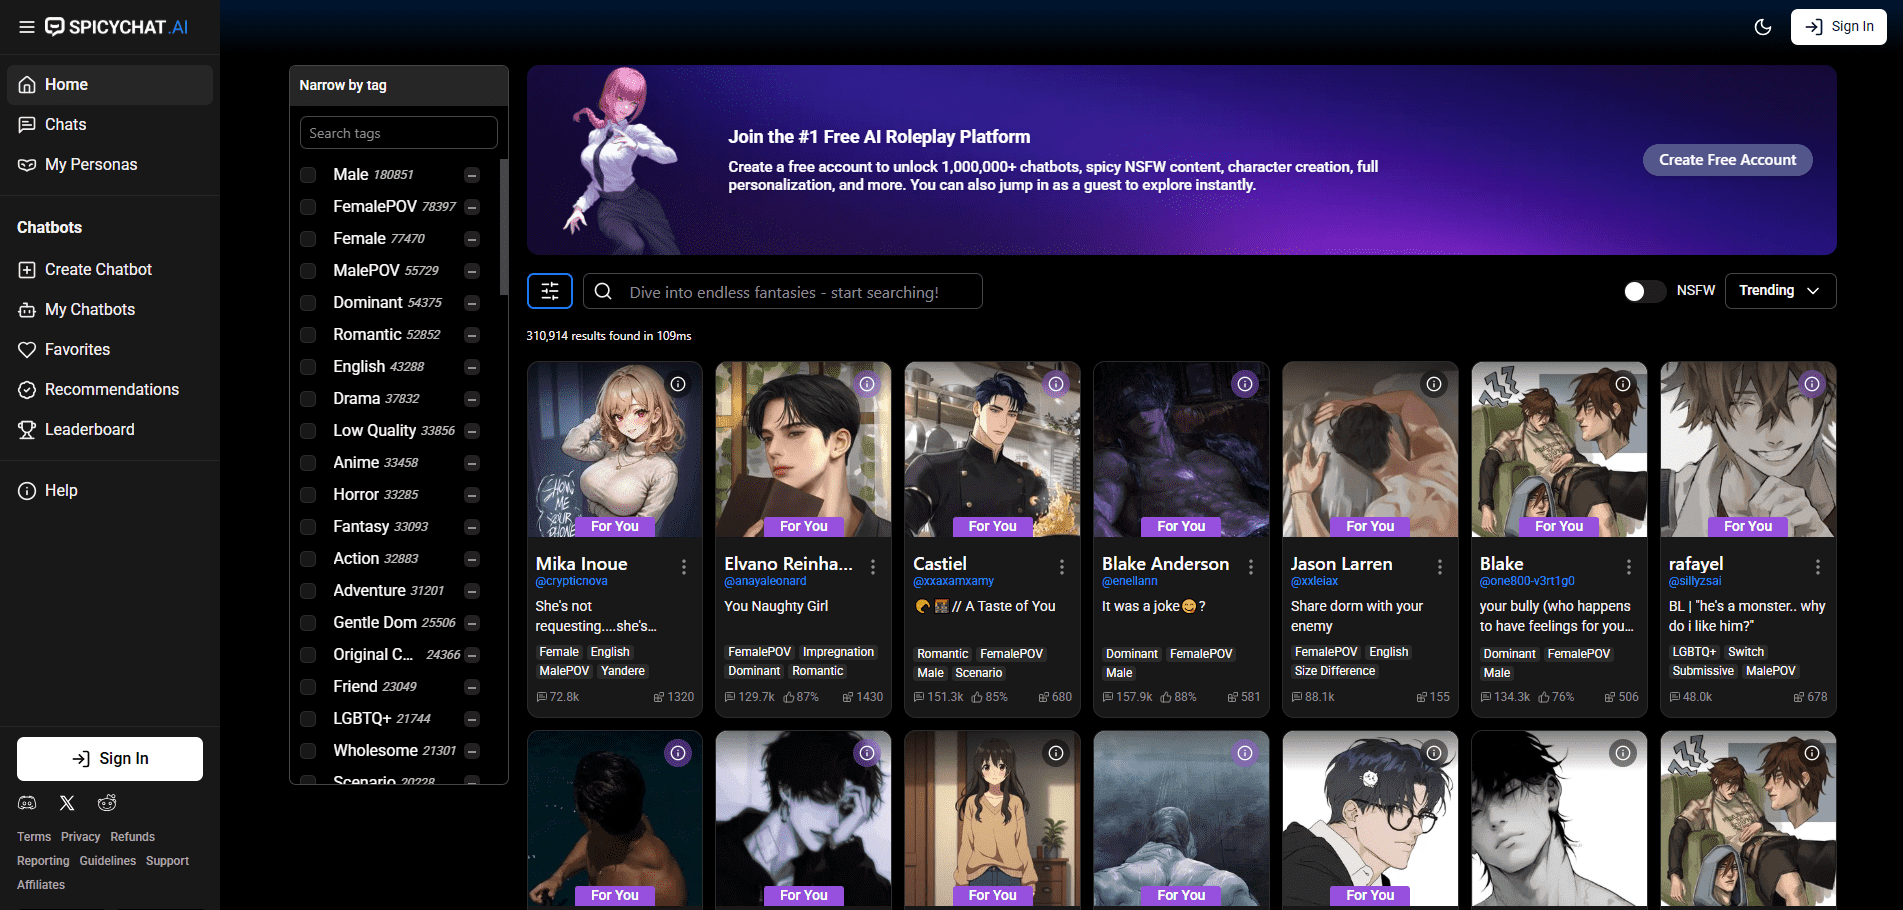Screen dimensions: 1903x910
Task: Open the Trending sort dropdown
Action: [1780, 291]
